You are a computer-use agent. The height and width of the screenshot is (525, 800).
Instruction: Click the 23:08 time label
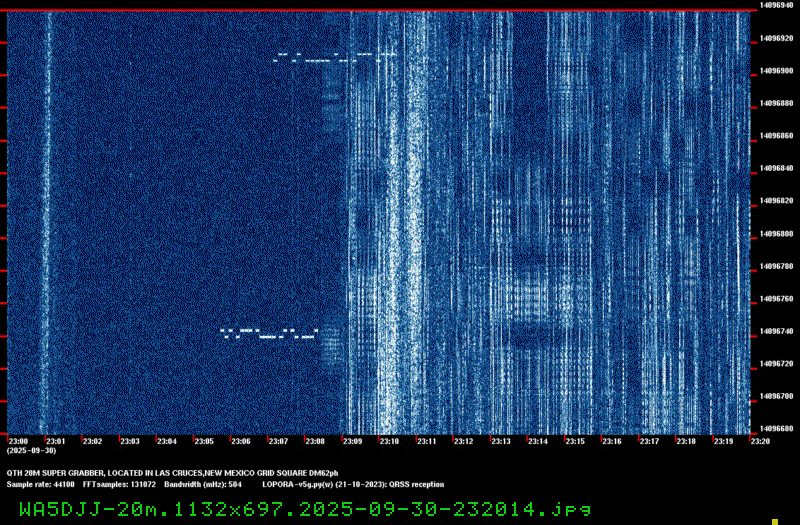tap(316, 441)
